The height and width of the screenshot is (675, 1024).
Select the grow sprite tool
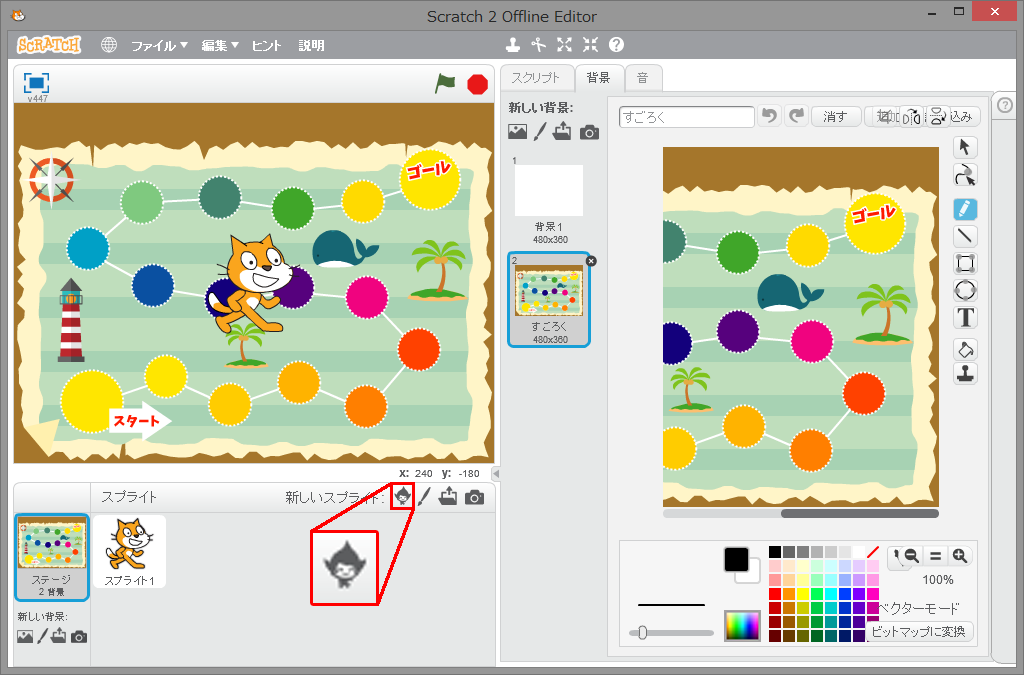[564, 44]
